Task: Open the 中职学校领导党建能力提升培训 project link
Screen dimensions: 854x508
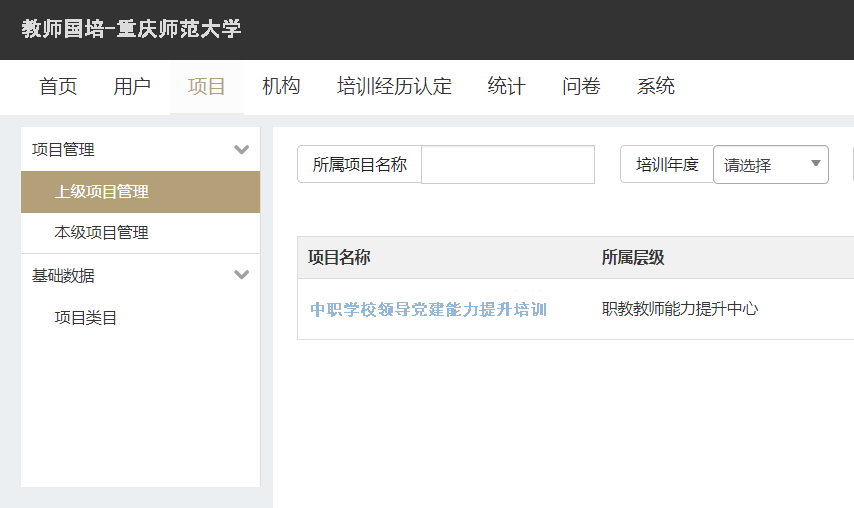Action: point(428,309)
